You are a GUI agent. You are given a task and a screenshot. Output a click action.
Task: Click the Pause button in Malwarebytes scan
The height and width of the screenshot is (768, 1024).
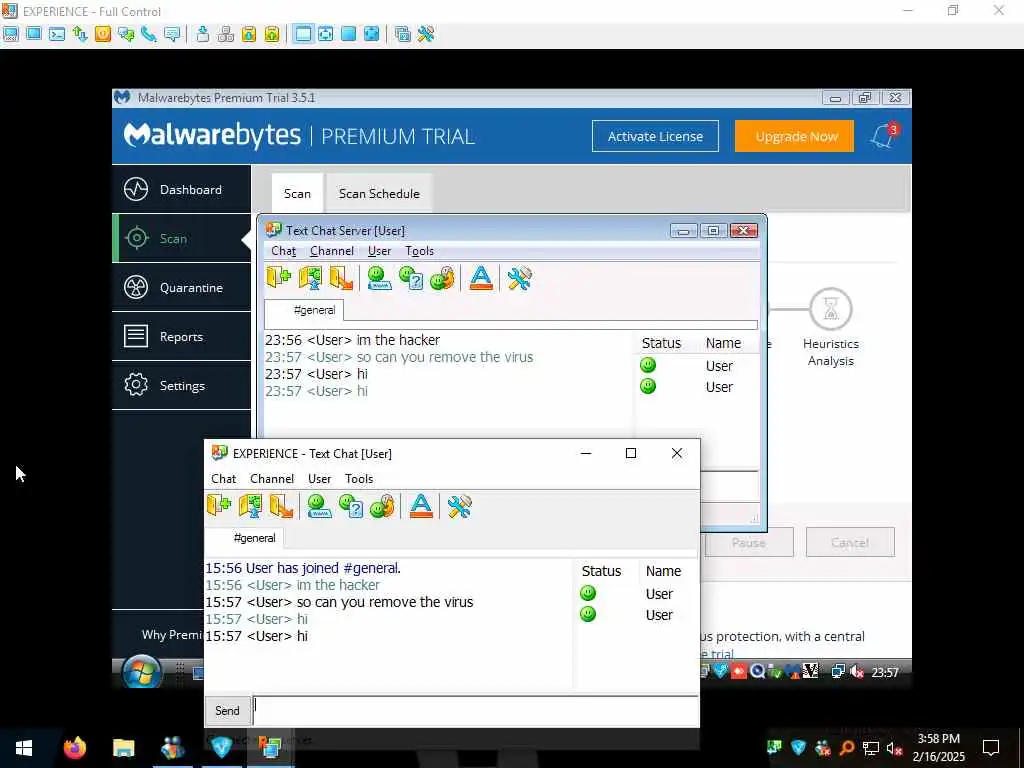748,542
